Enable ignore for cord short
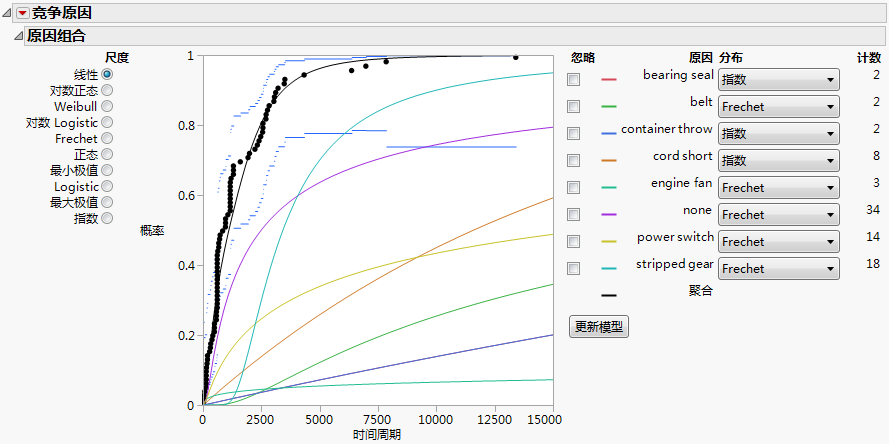The width and height of the screenshot is (889, 444). (x=574, y=160)
